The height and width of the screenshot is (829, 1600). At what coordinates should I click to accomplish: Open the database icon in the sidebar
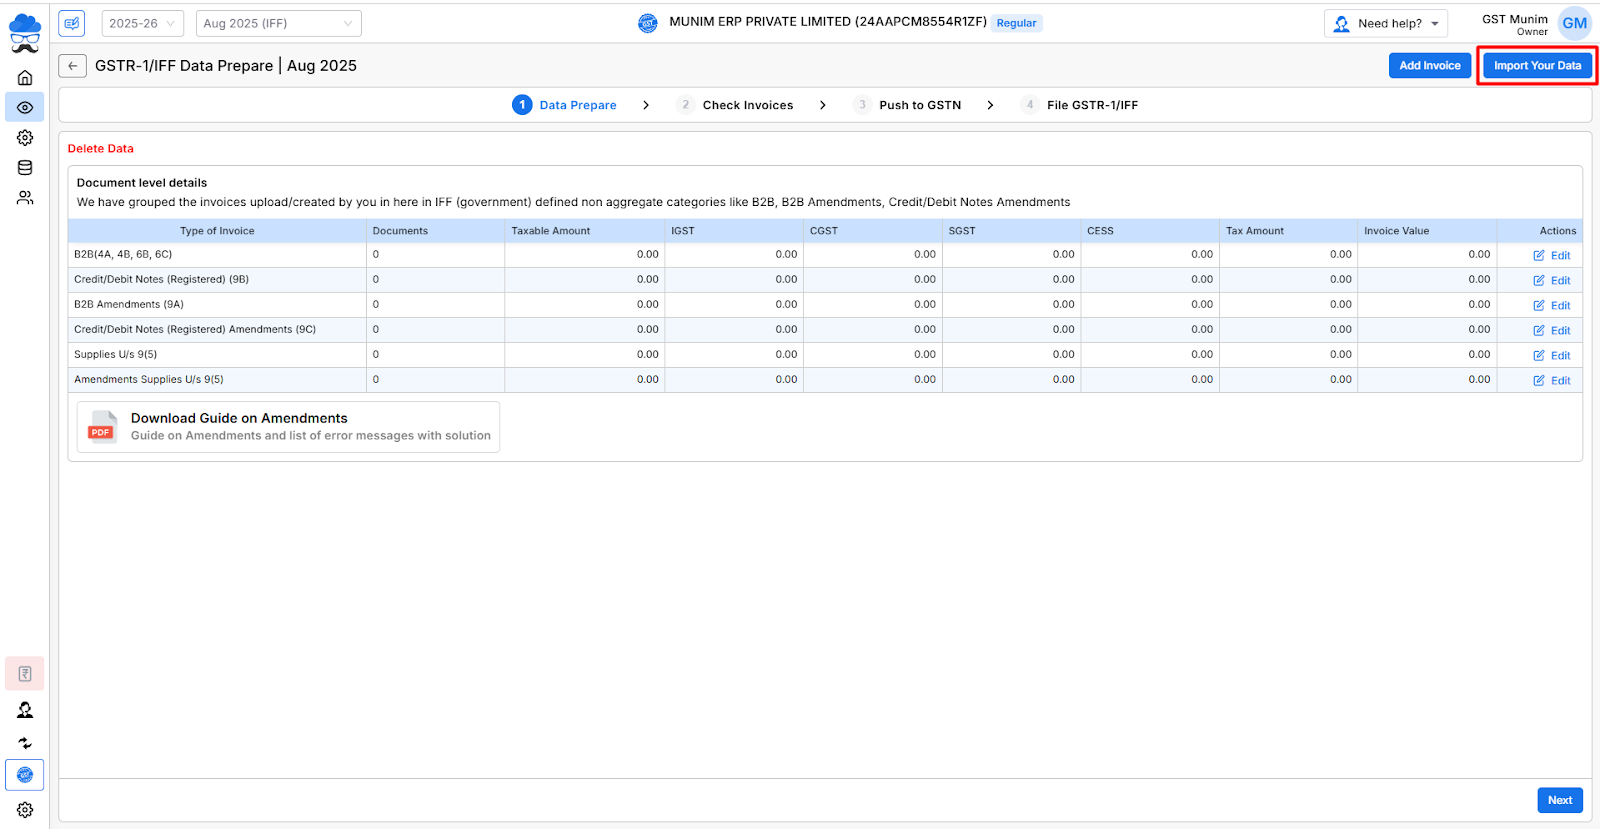(x=25, y=168)
